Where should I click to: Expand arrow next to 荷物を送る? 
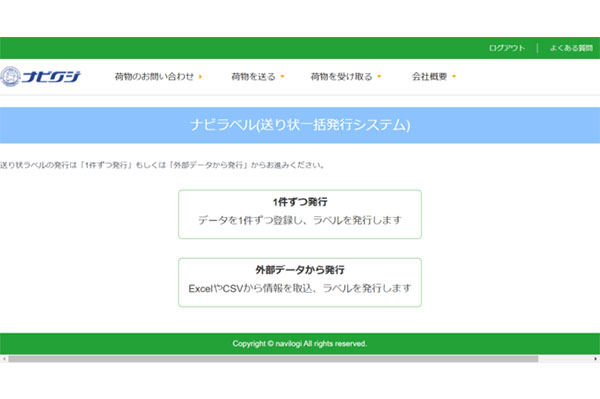[282, 77]
